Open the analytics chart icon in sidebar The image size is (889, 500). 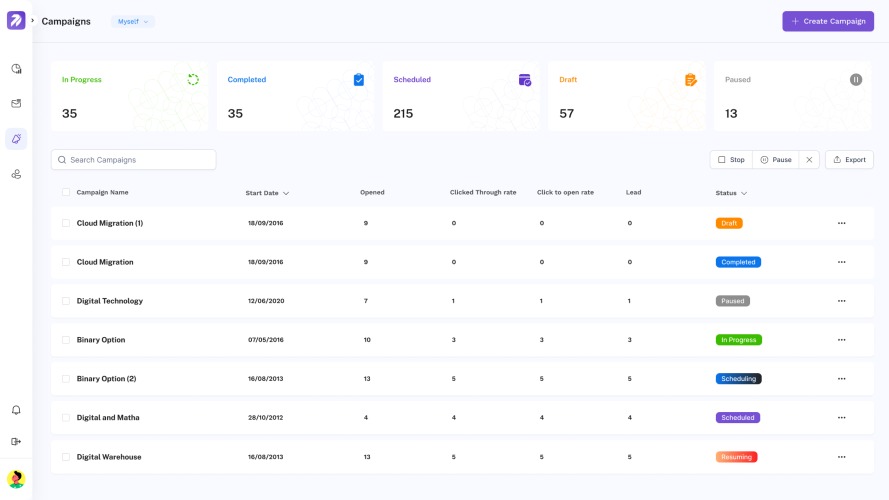click(x=16, y=69)
